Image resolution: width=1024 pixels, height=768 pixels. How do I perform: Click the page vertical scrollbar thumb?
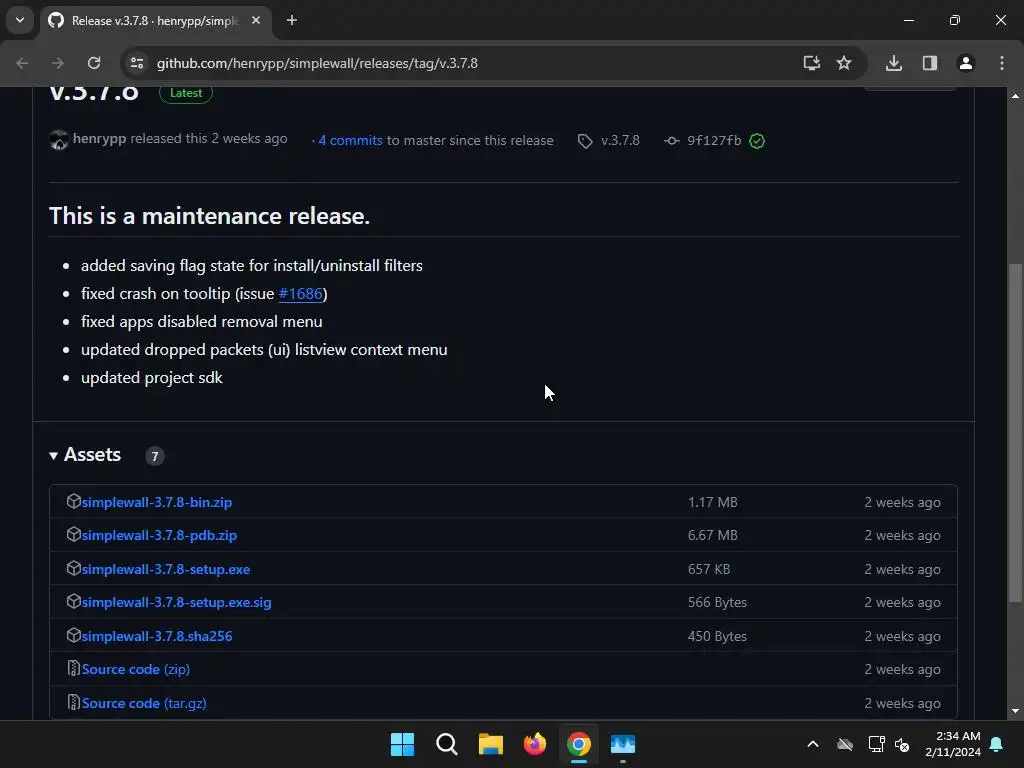coord(1015,432)
